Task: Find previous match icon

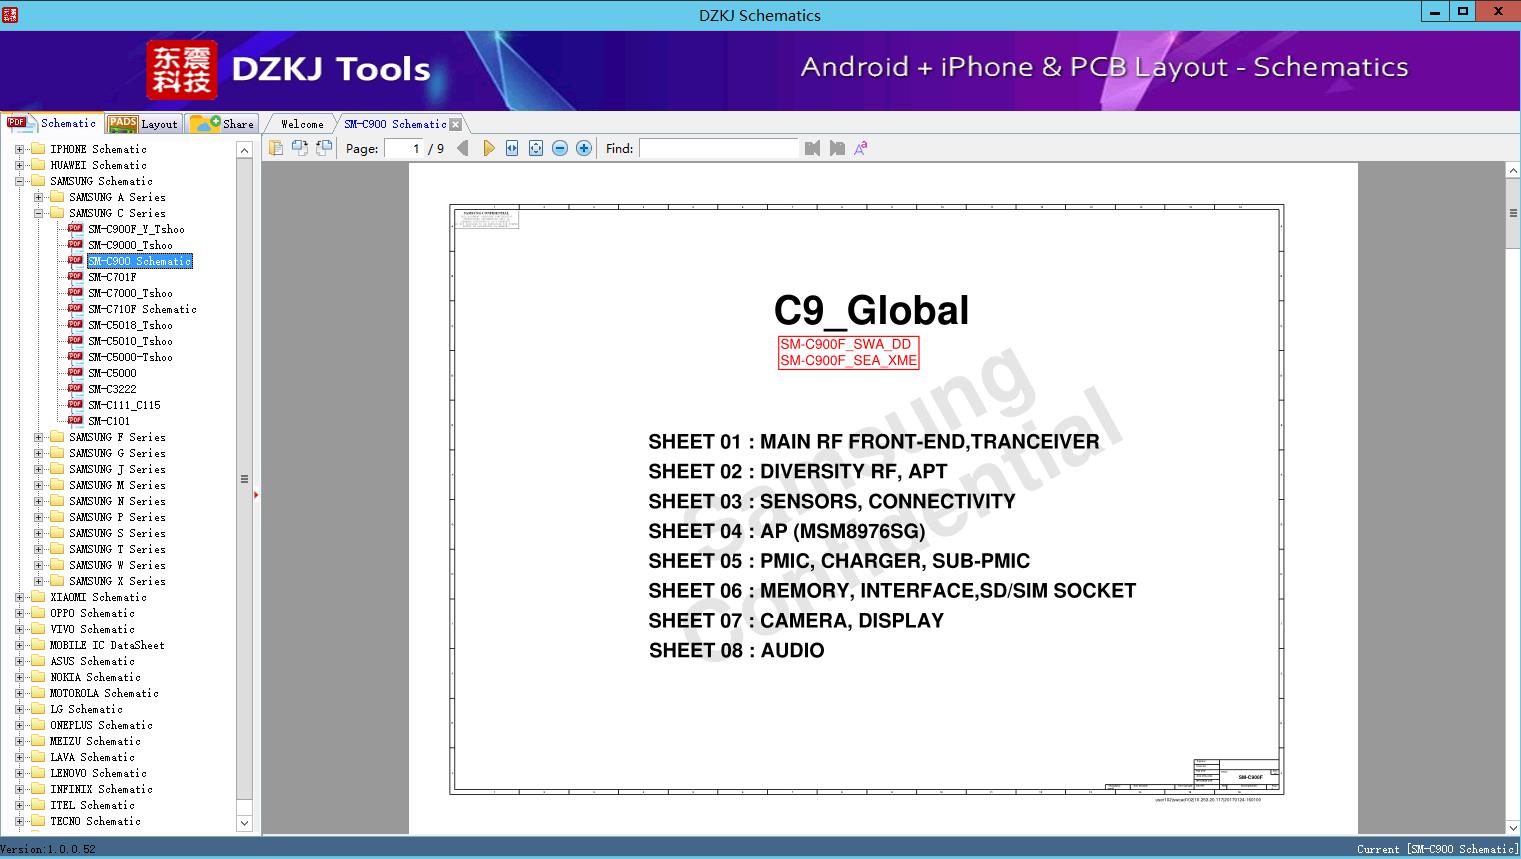Action: click(x=812, y=148)
